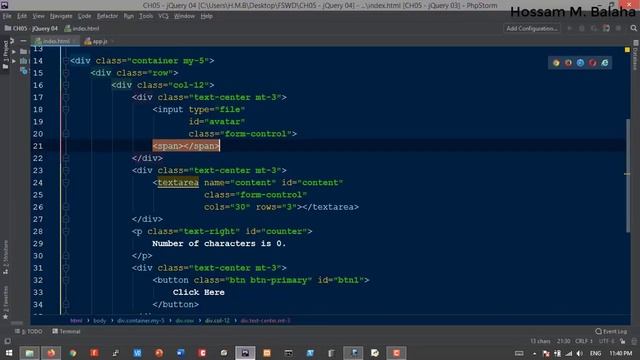Screen dimensions: 640x360
Task: Click the UTF-8 encoding status entry
Action: point(607,341)
